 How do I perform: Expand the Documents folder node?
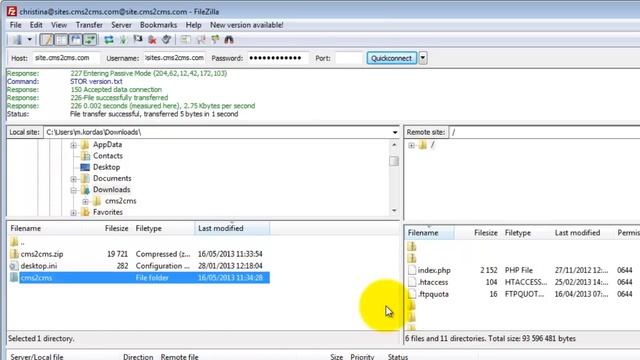tap(73, 179)
